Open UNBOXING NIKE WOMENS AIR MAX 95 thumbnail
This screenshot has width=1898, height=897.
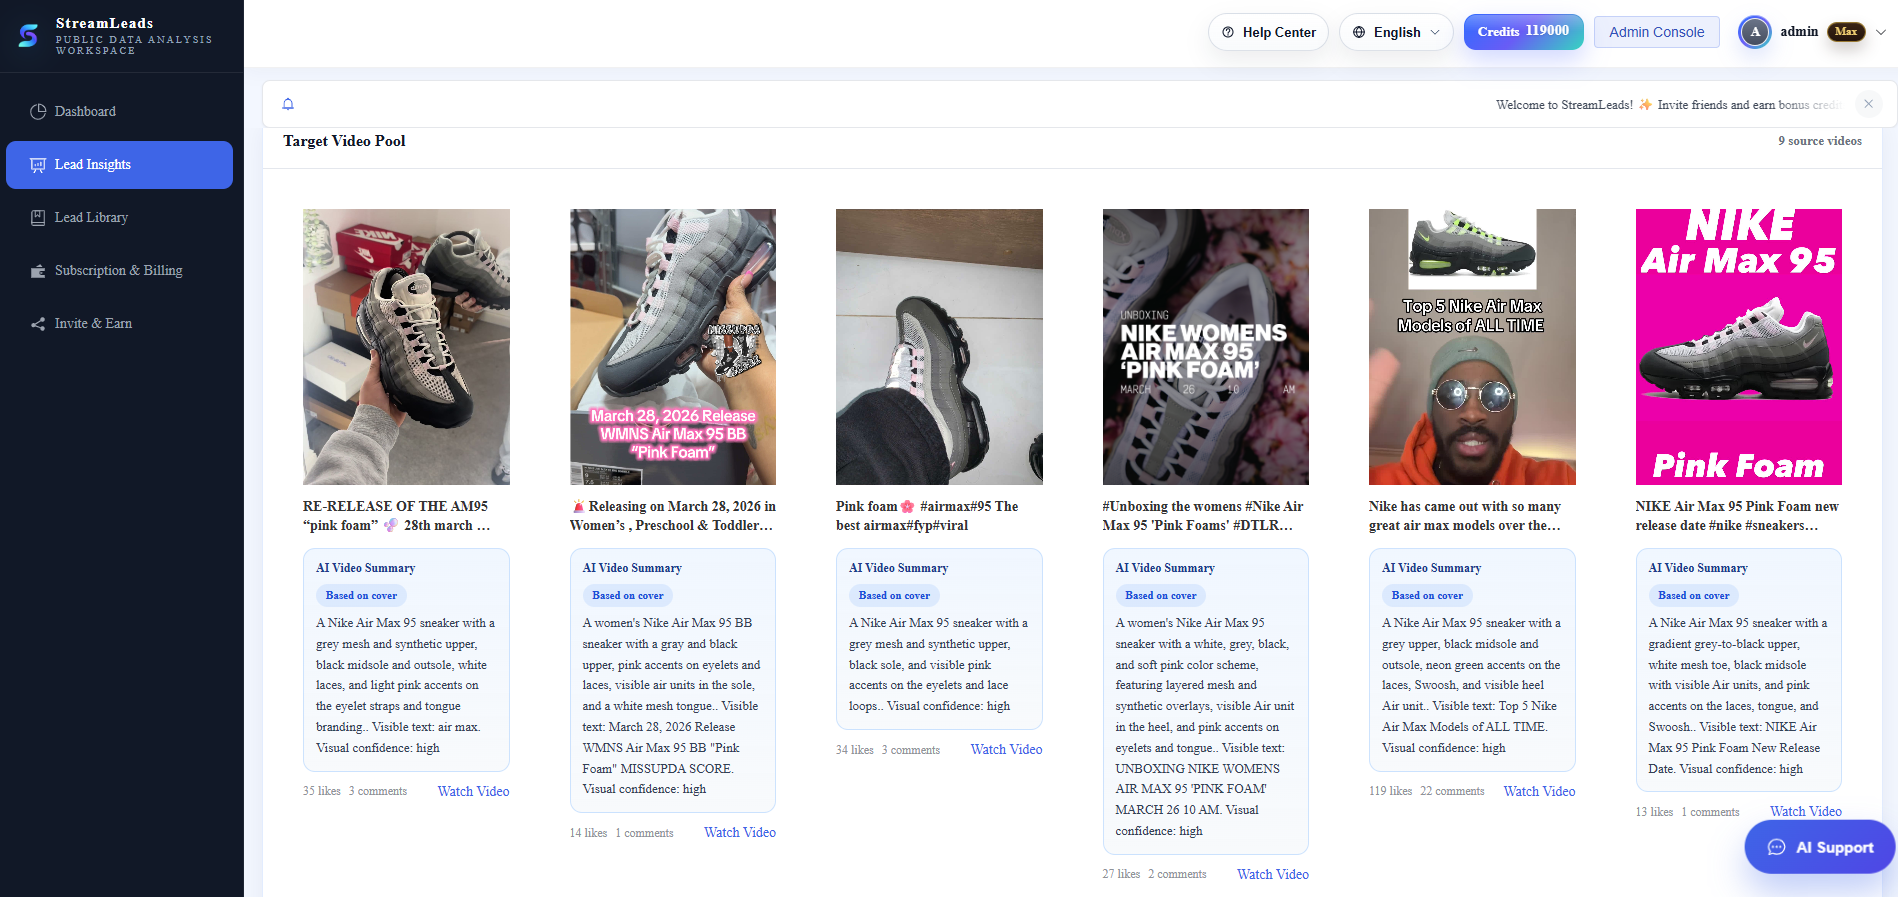pyautogui.click(x=1206, y=347)
